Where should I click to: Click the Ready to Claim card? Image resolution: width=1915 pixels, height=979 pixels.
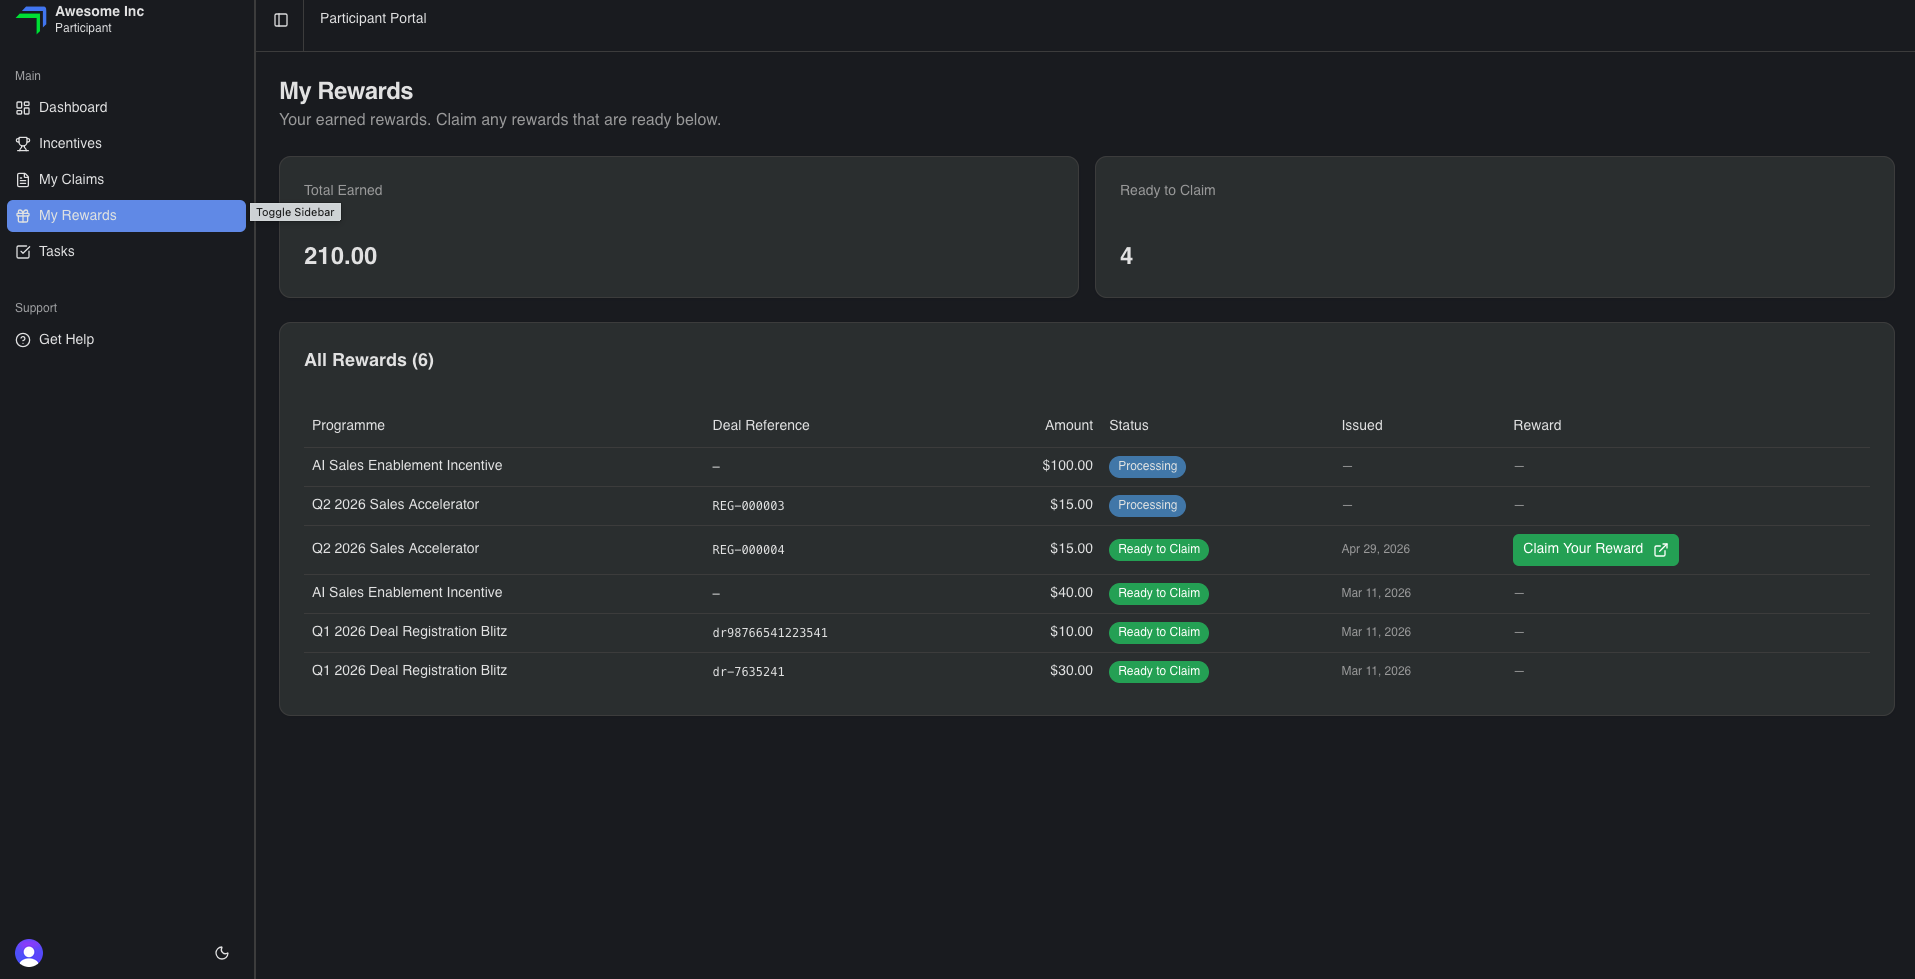click(1495, 227)
